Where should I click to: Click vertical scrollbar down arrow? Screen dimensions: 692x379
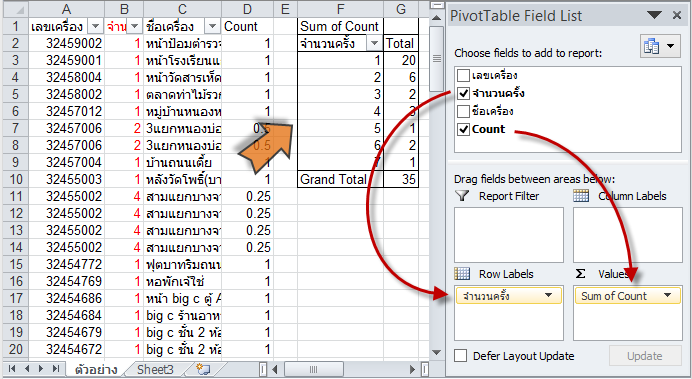pos(436,353)
